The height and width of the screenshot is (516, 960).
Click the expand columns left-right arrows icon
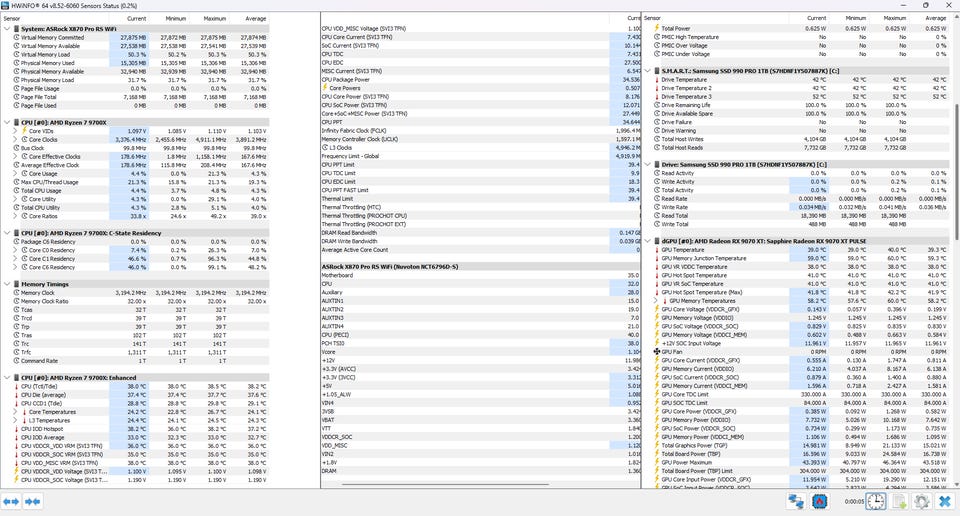(x=11, y=502)
